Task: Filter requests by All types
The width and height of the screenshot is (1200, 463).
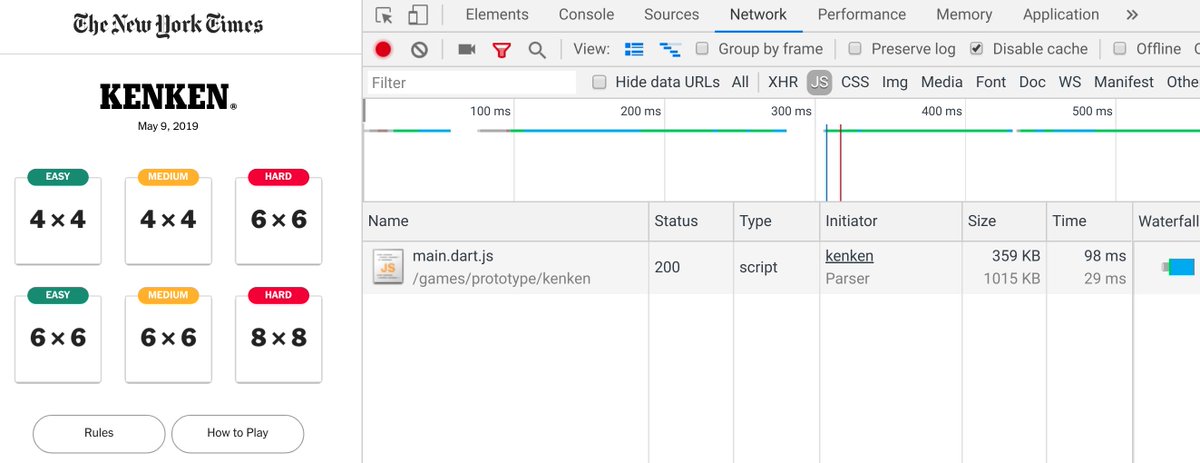Action: pyautogui.click(x=740, y=82)
